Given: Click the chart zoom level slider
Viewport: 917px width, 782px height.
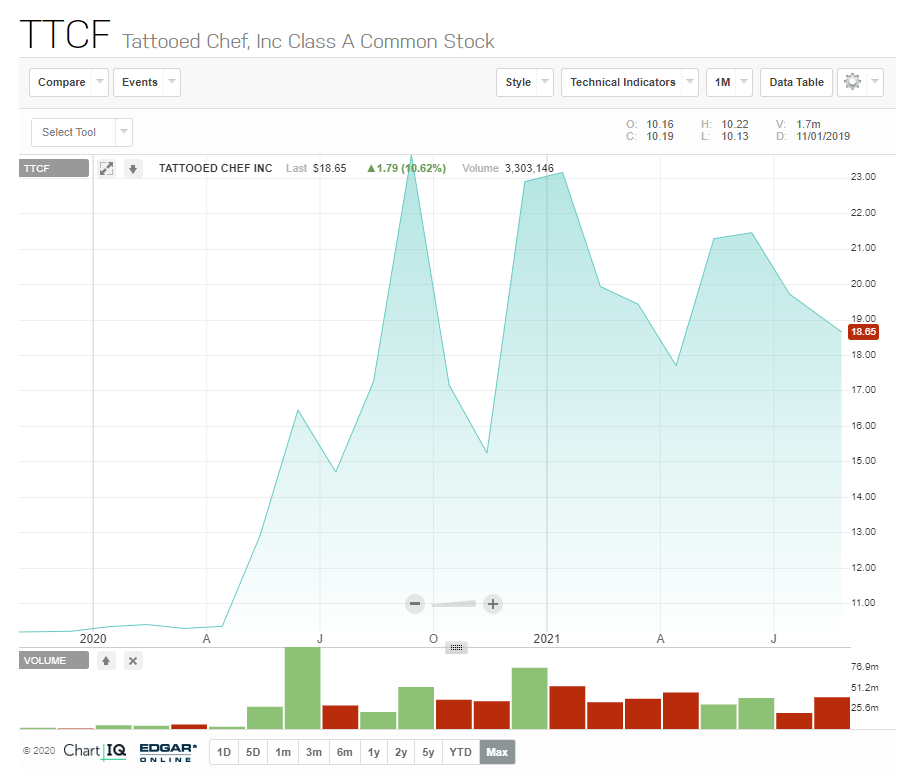Looking at the screenshot, I should (454, 604).
